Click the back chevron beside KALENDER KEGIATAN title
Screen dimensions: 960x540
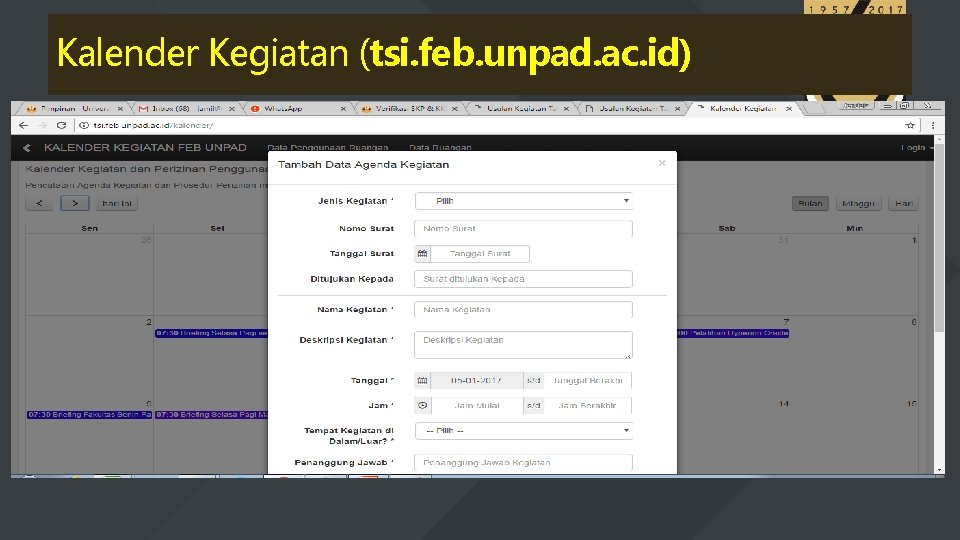[x=26, y=148]
